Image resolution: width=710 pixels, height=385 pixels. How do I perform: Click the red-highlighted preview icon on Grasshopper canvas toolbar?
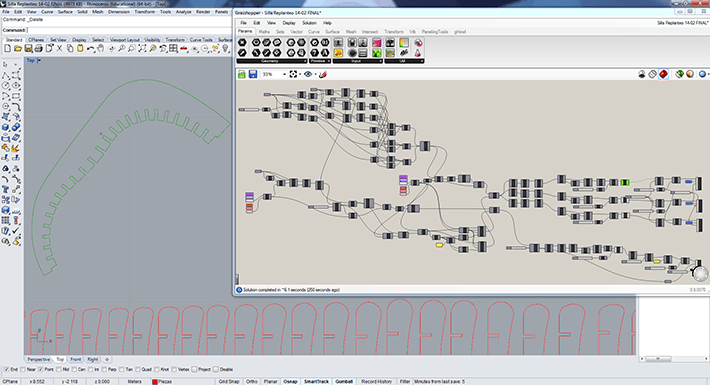(x=663, y=74)
